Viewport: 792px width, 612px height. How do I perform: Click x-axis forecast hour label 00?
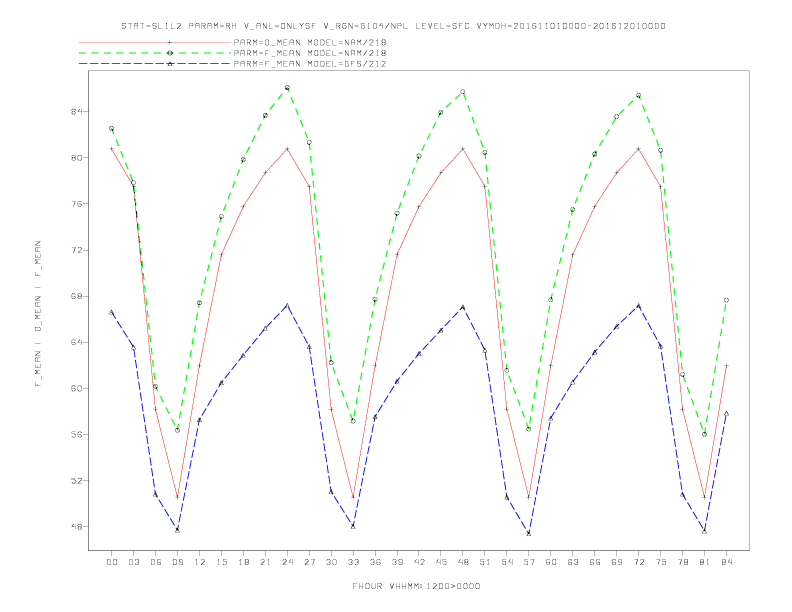tap(112, 562)
